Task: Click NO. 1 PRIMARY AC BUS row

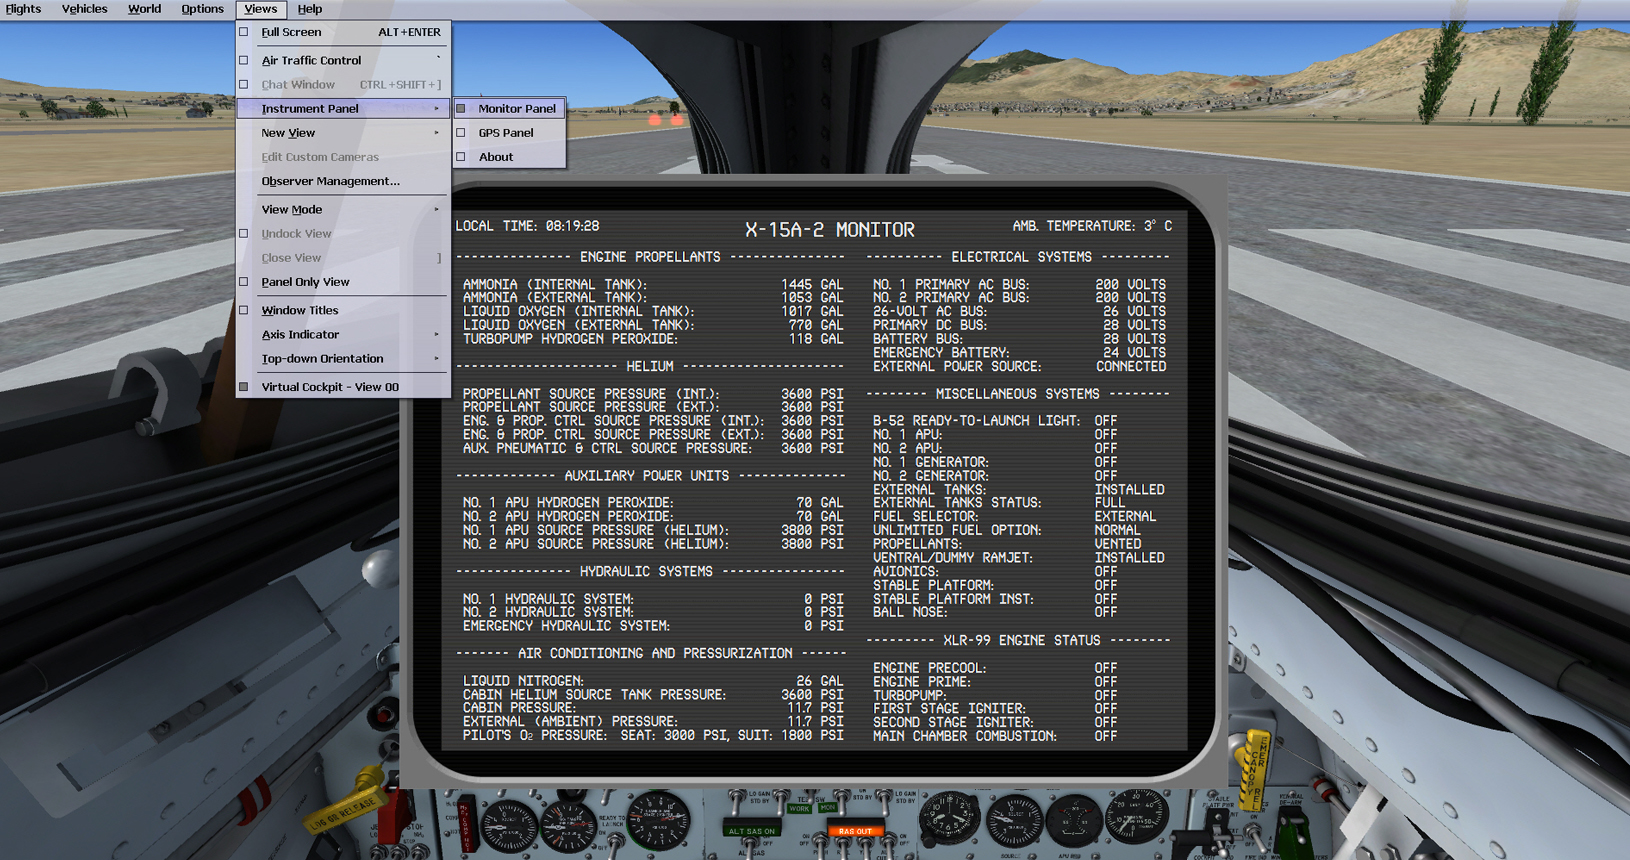Action: [1019, 284]
